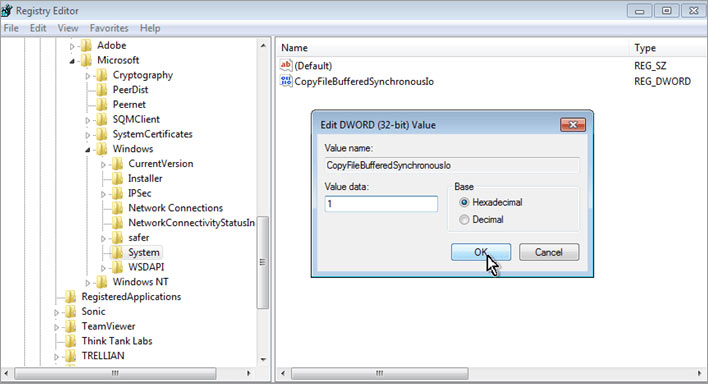Image resolution: width=708 pixels, height=384 pixels.
Task: Click the Peernet folder icon
Action: 102,105
